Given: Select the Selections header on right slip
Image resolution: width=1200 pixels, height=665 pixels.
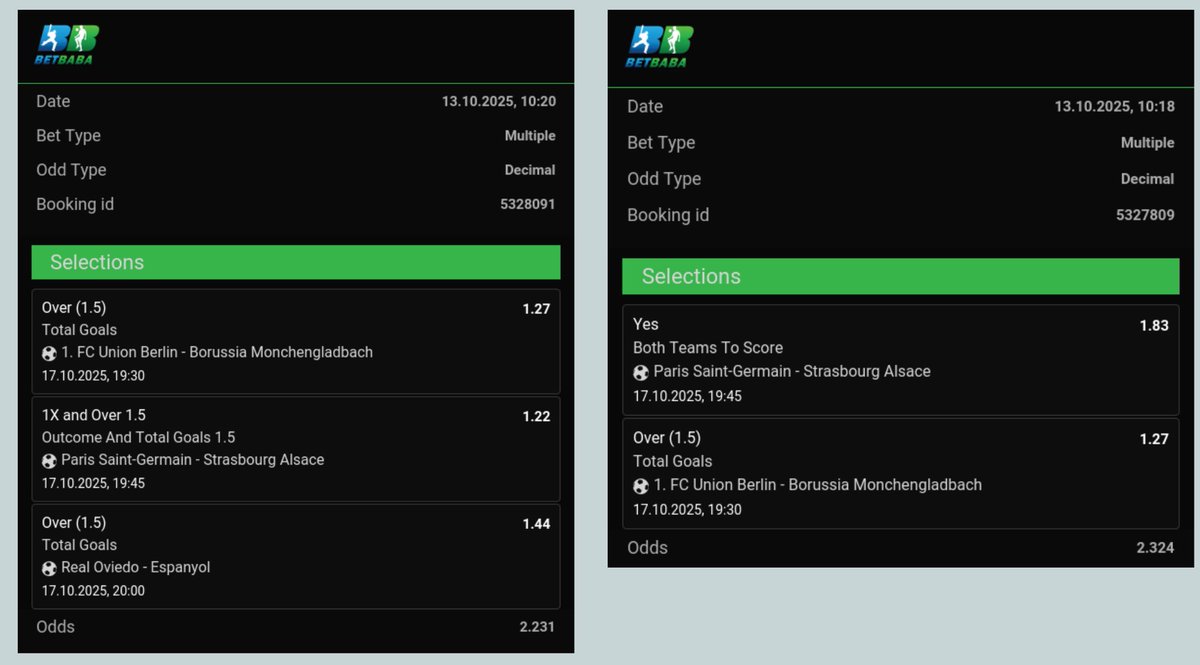Looking at the screenshot, I should [901, 276].
